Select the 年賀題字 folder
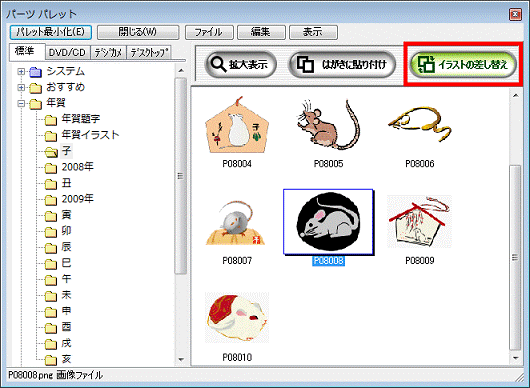This screenshot has width=530, height=388. pos(72,119)
